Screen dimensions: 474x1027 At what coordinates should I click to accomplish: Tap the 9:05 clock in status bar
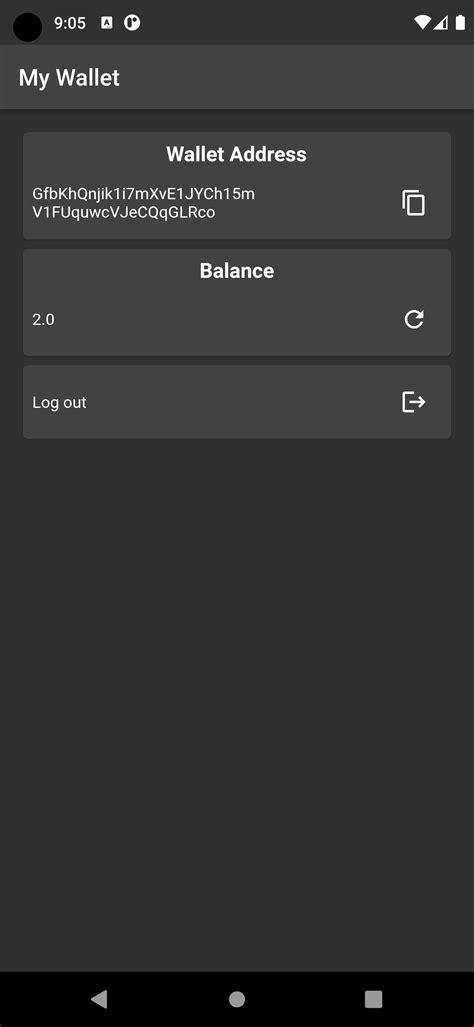[69, 23]
